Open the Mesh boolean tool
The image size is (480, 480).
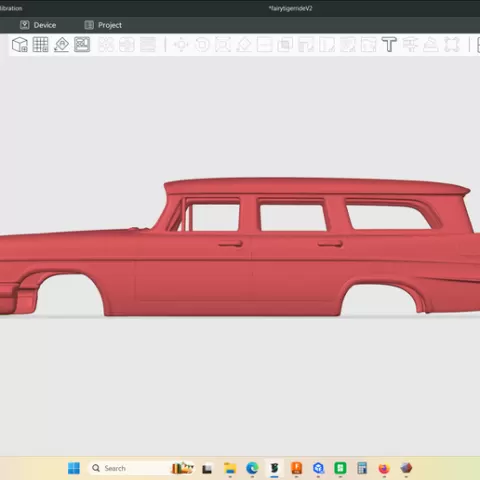(x=285, y=45)
